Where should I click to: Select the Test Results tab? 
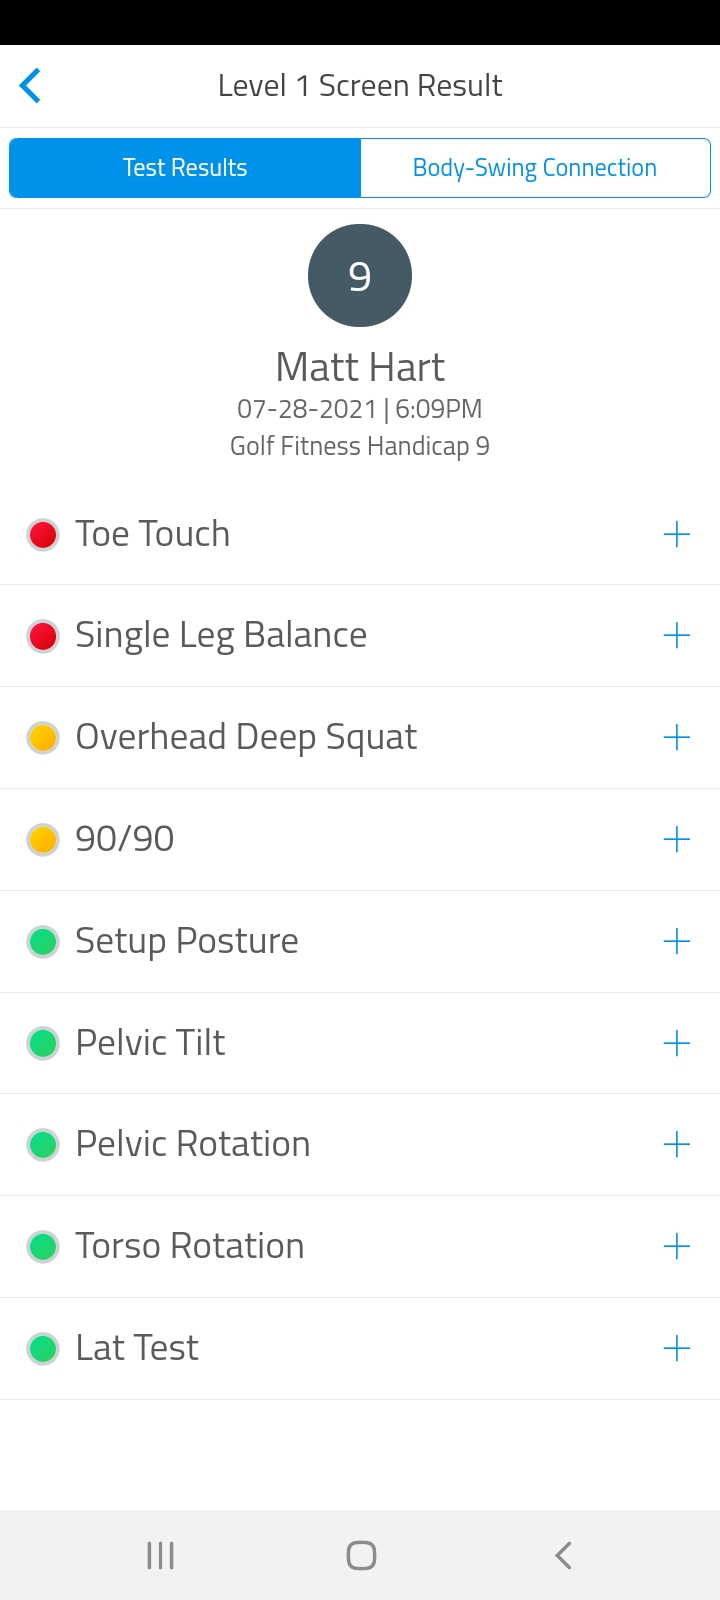click(185, 168)
